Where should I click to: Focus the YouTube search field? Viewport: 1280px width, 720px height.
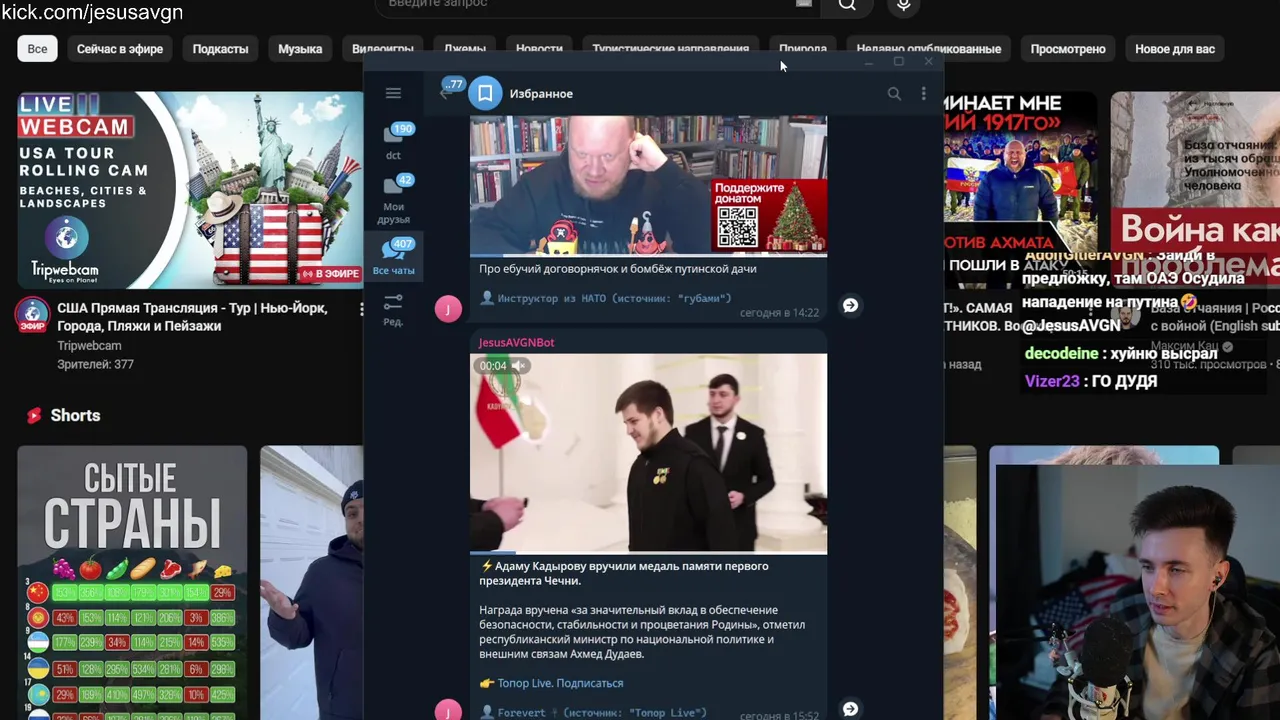[598, 5]
